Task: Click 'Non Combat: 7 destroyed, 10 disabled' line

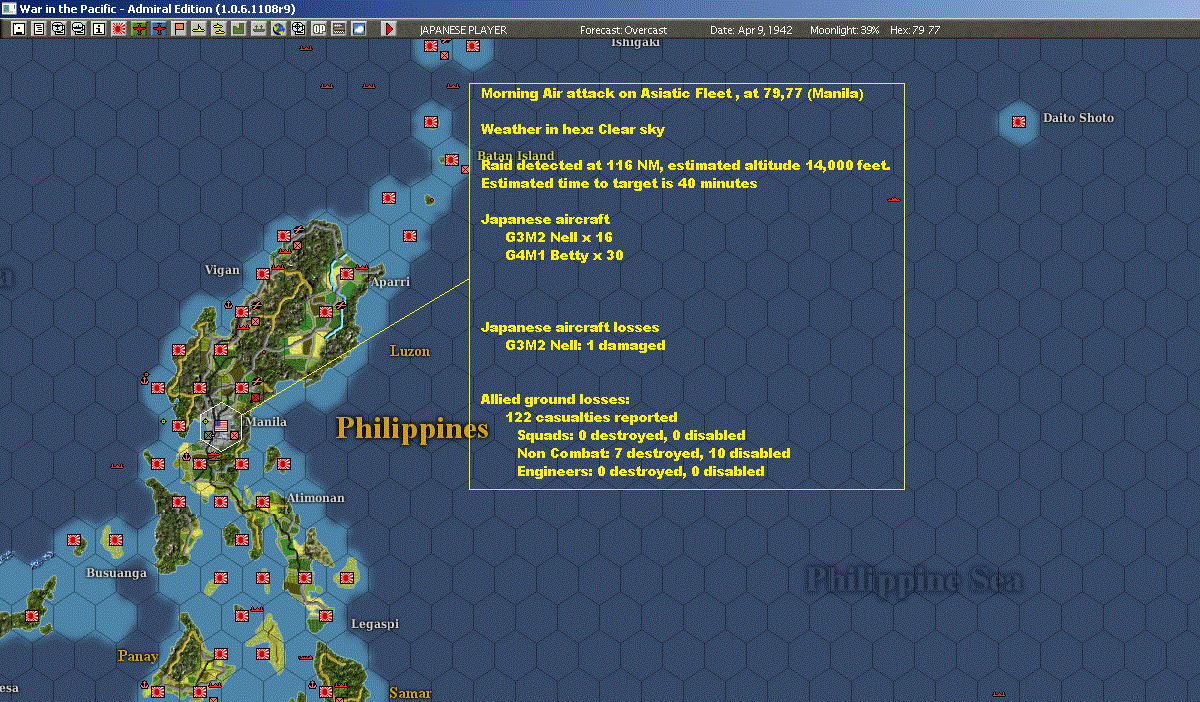Action: point(654,453)
